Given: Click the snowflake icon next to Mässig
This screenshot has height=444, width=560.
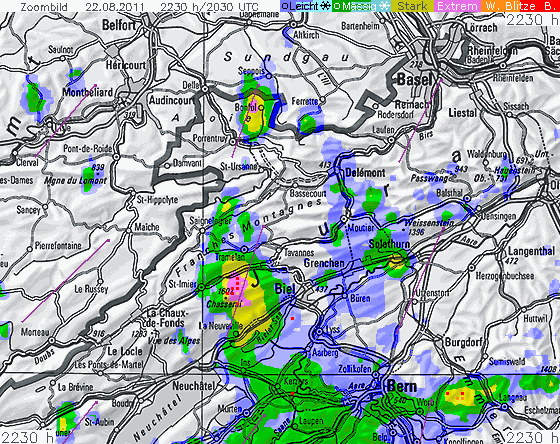Looking at the screenshot, I should [384, 6].
